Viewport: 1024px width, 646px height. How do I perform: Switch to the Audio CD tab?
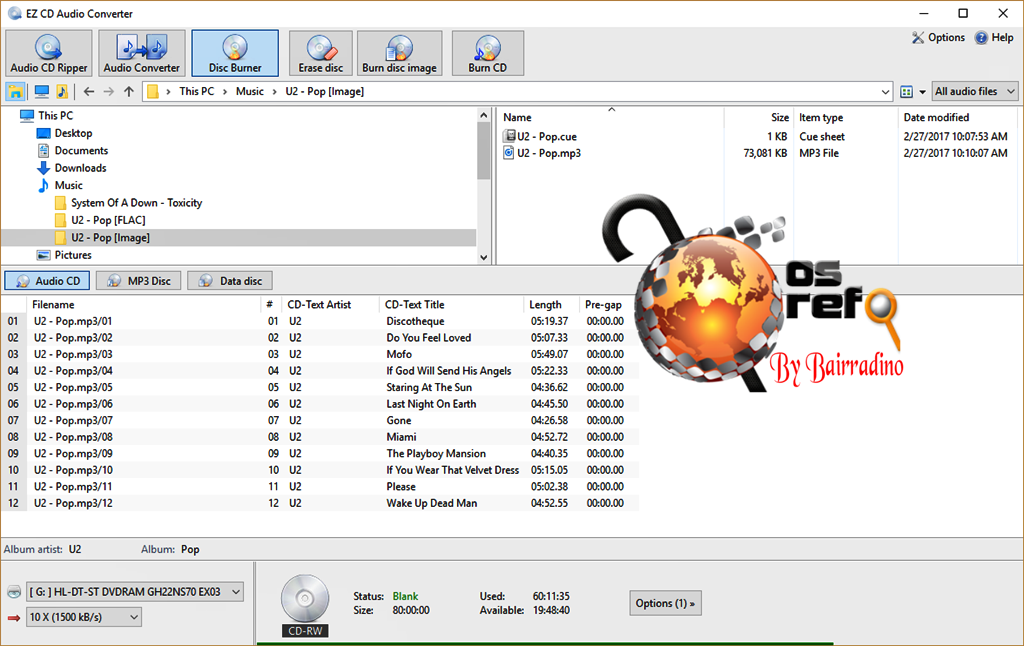click(47, 281)
